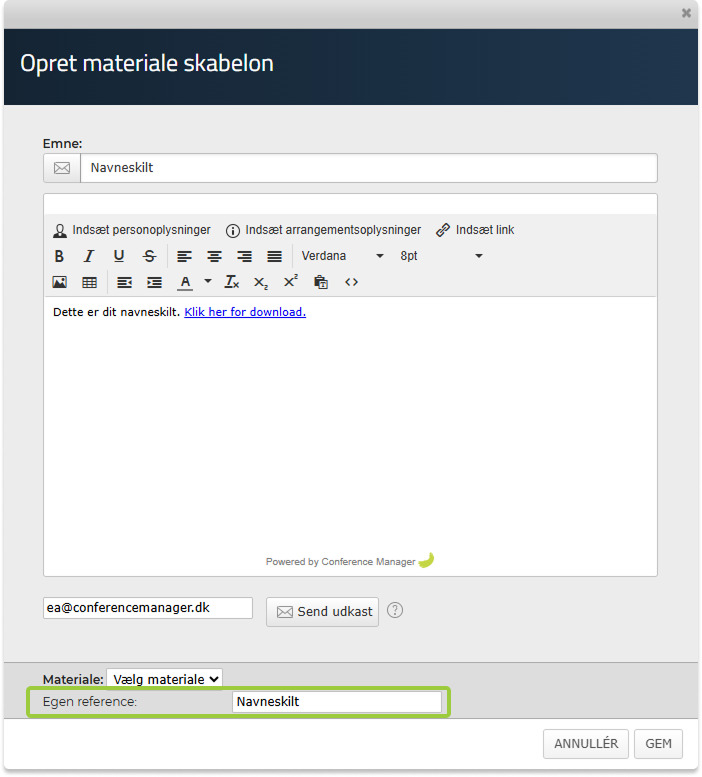Clear formatting from text
Screen dimensions: 702x777
point(231,282)
